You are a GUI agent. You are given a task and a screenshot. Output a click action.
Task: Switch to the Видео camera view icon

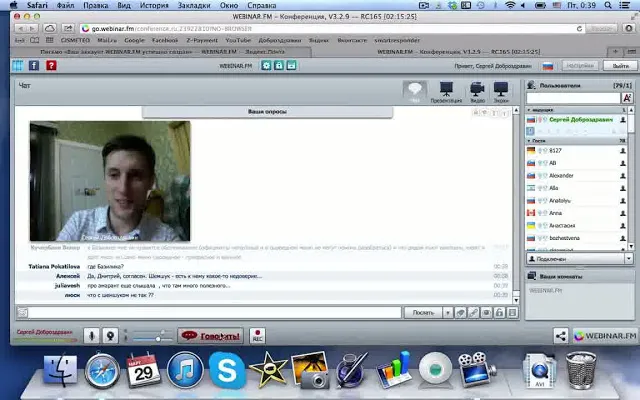click(477, 91)
